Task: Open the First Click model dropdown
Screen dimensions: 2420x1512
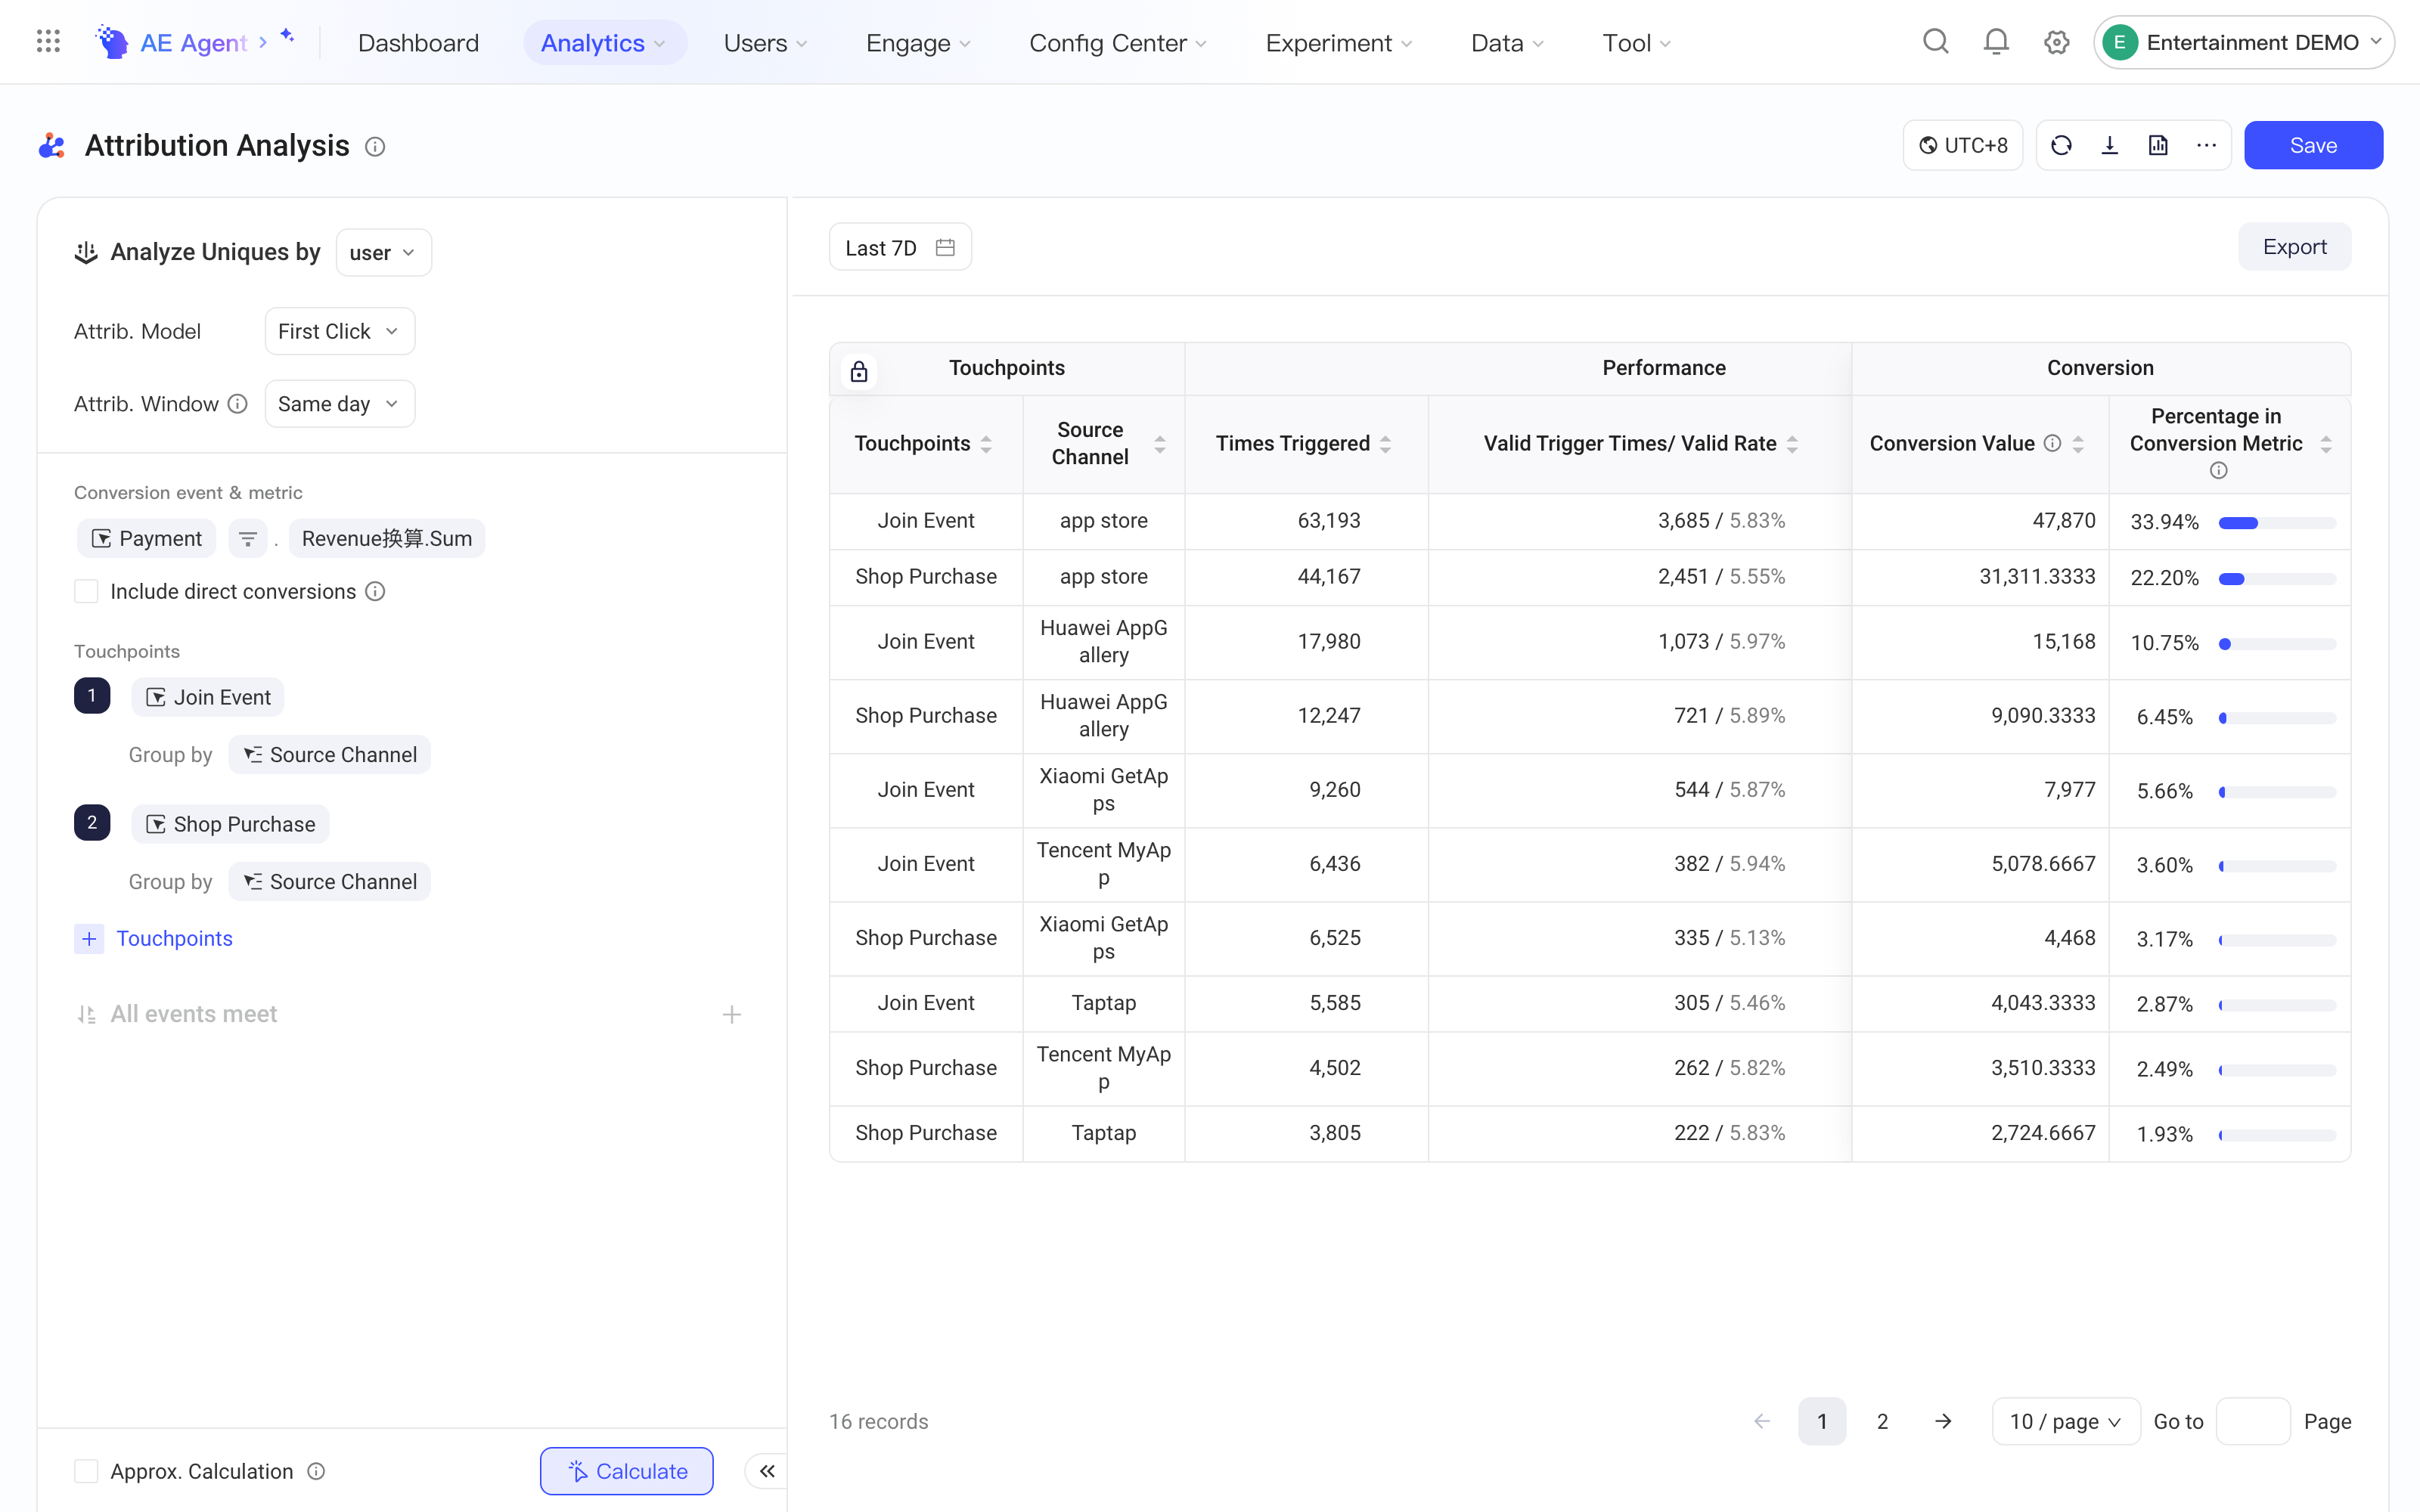Action: coord(339,331)
